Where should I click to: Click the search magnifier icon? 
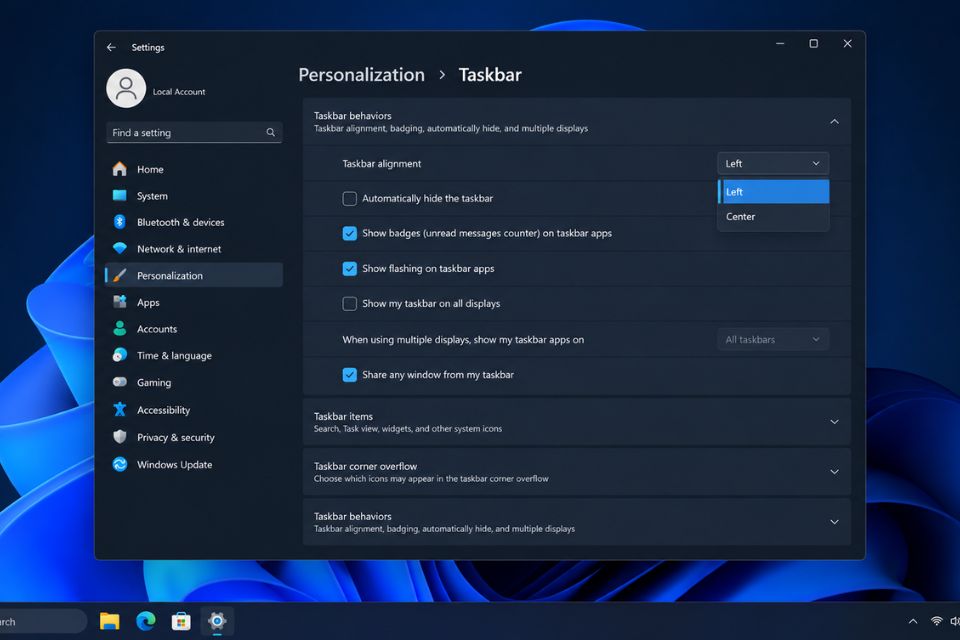click(270, 132)
